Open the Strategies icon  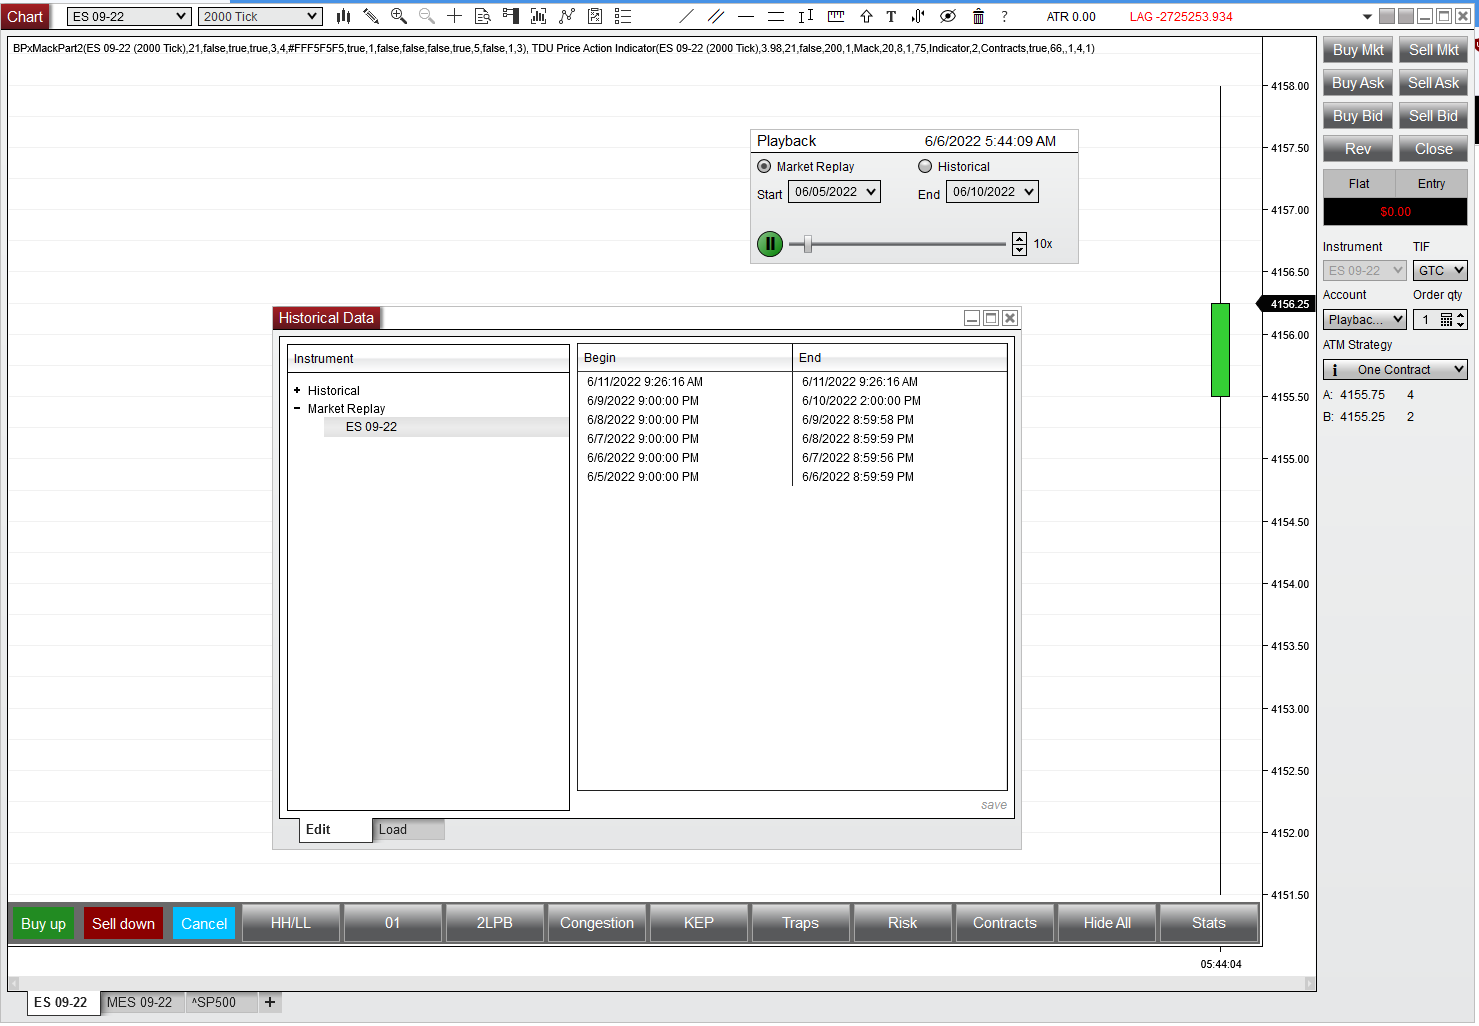[595, 16]
